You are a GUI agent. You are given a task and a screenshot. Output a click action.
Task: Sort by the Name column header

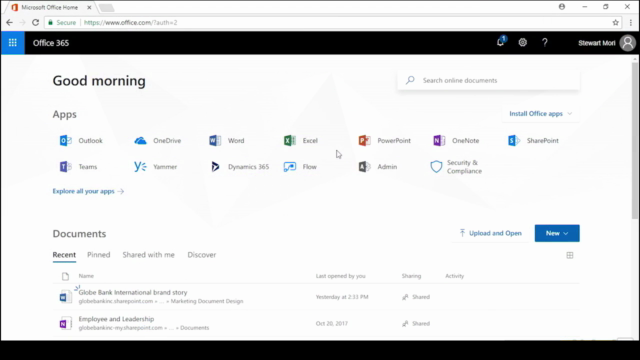86,276
